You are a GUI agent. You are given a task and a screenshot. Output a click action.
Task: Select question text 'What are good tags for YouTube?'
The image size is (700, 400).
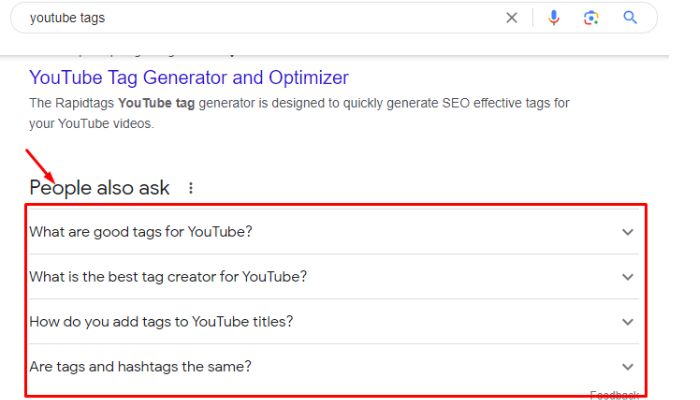point(141,232)
